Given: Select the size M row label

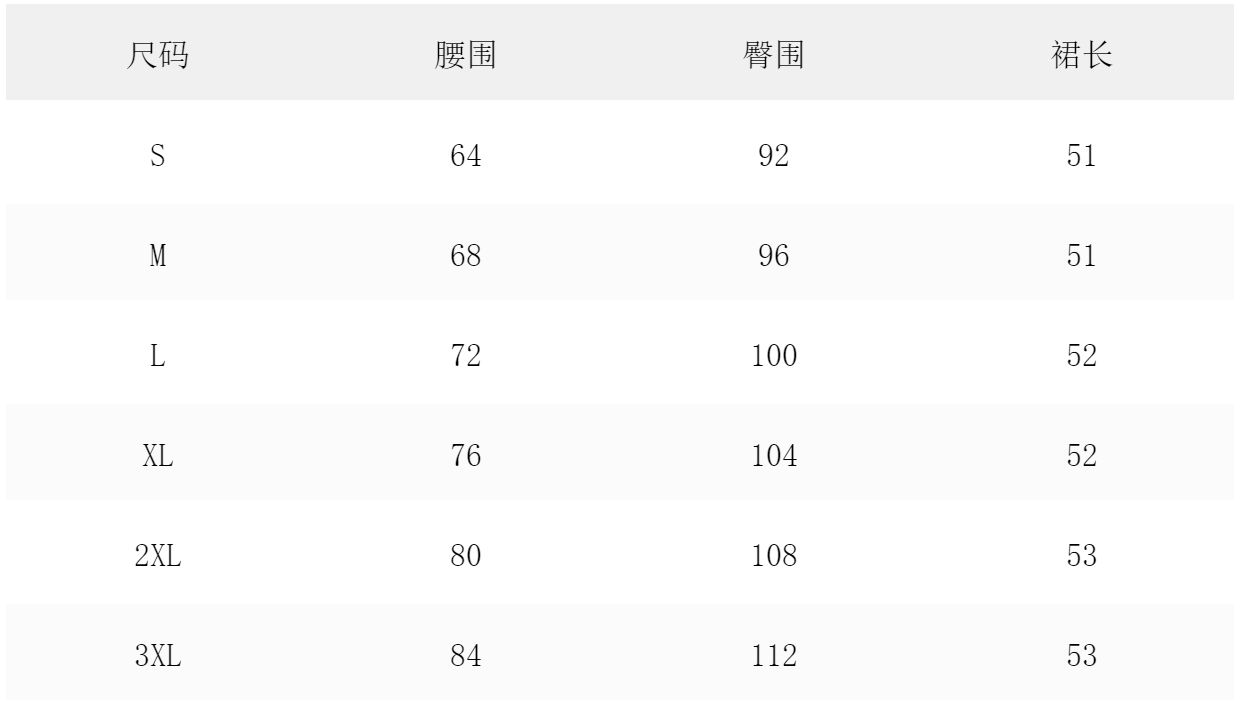Looking at the screenshot, I should (x=158, y=257).
